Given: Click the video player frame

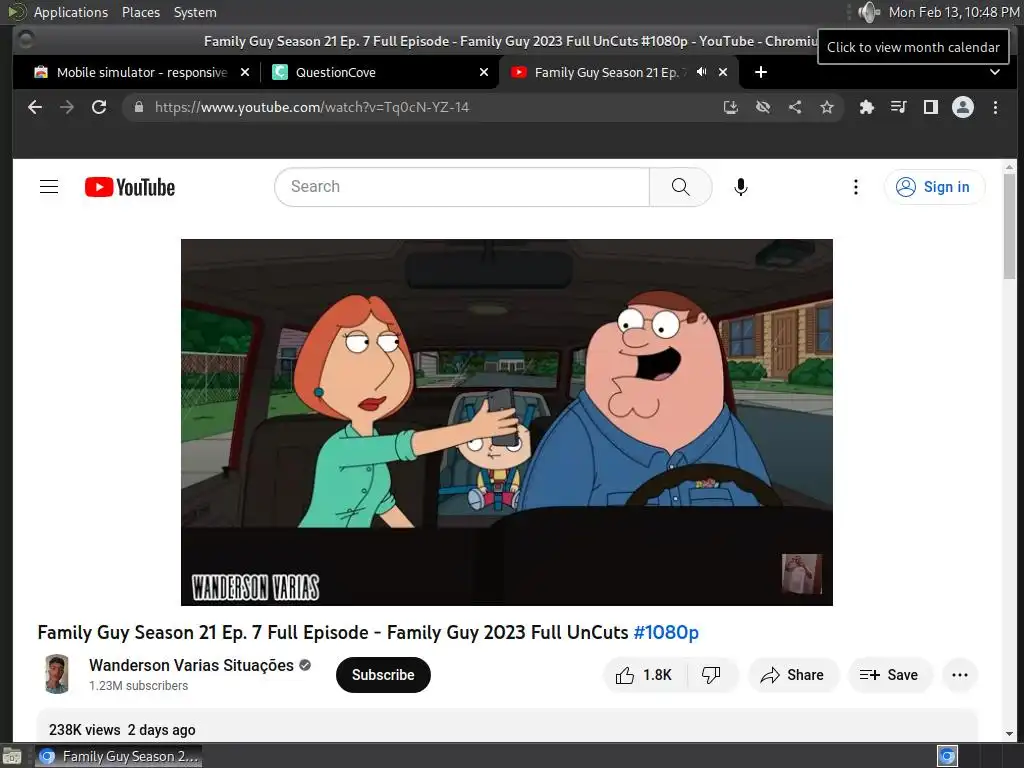Looking at the screenshot, I should pos(507,422).
